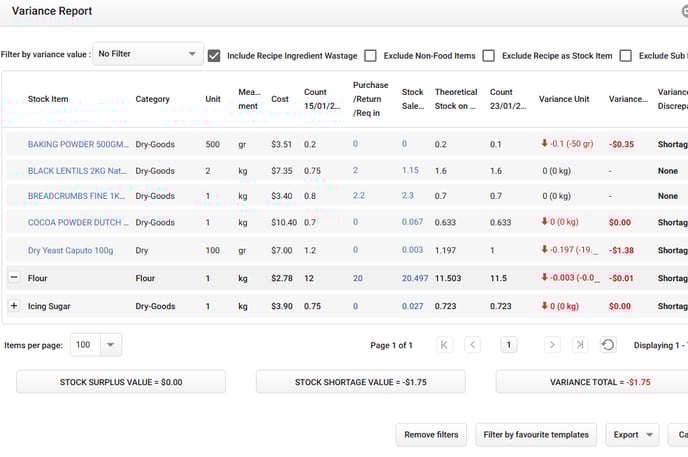Go to next page arrow

(552, 345)
